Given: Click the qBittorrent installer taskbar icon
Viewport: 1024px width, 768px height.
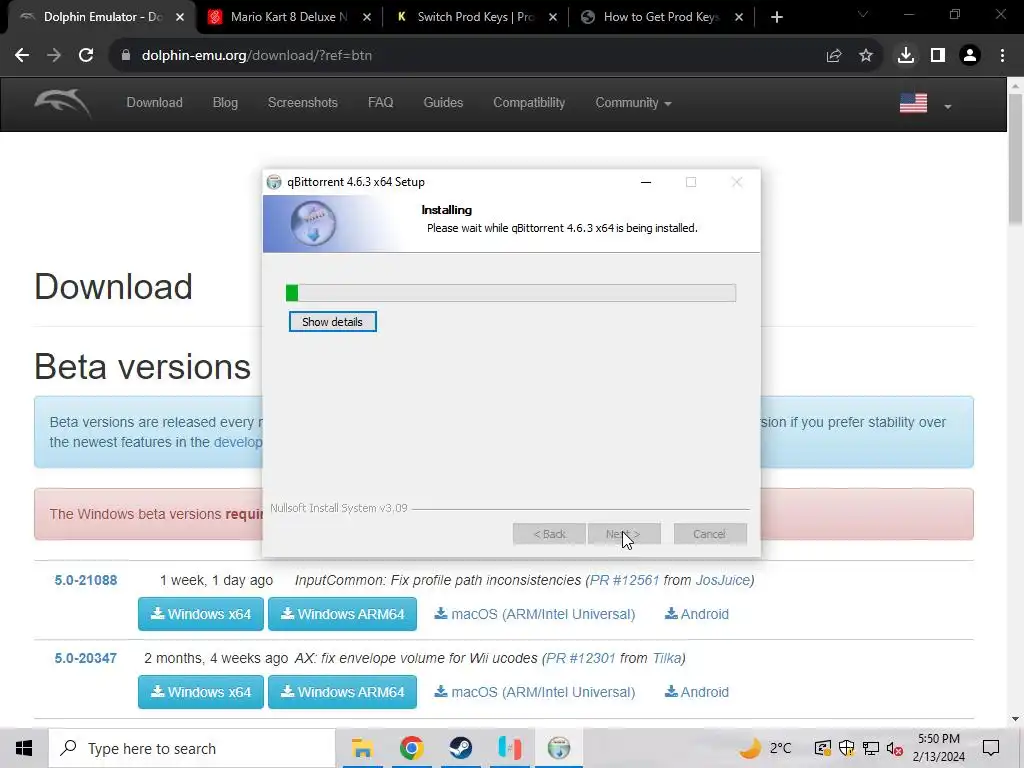Looking at the screenshot, I should coord(559,748).
